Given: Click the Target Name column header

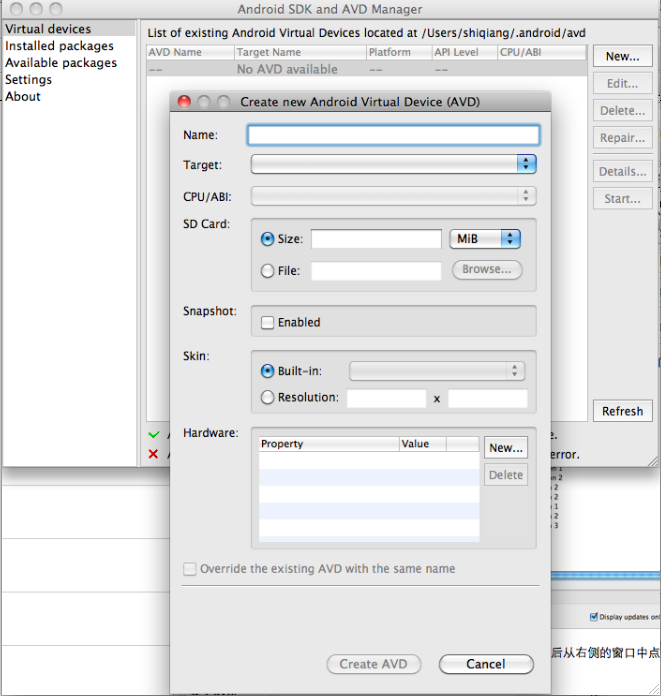Looking at the screenshot, I should [x=300, y=52].
